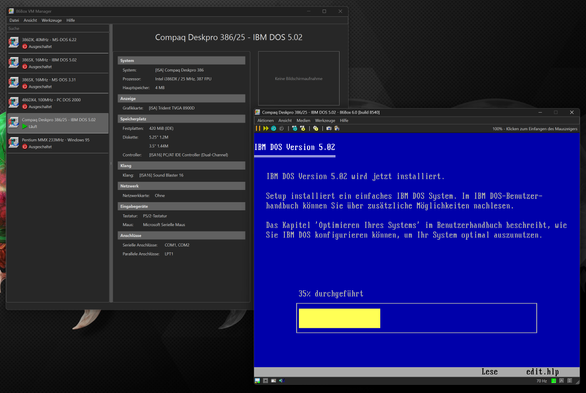
Task: Select the Pentium MMX 233MHz Windows 95 machine
Action: (58, 143)
